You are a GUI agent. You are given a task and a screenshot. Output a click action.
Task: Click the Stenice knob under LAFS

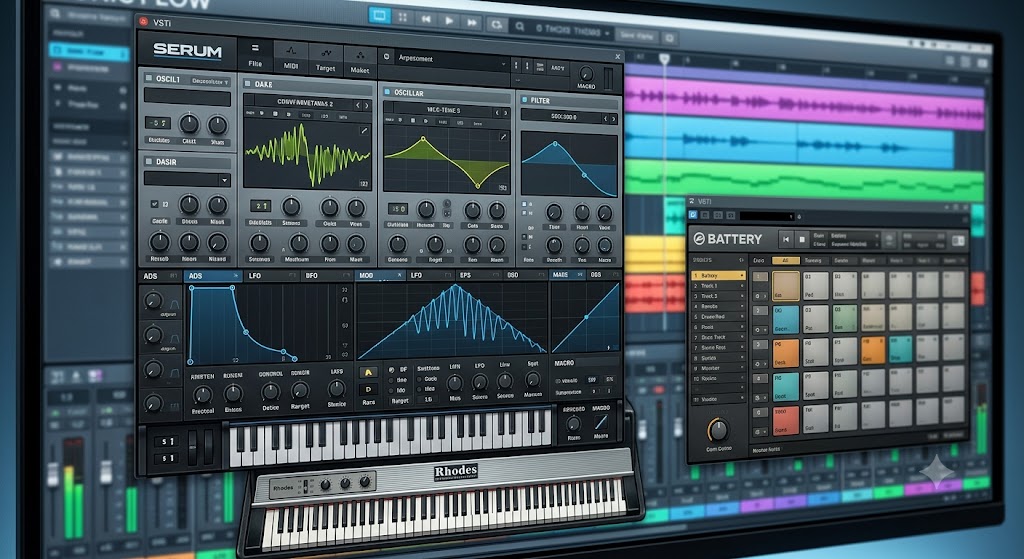336,389
